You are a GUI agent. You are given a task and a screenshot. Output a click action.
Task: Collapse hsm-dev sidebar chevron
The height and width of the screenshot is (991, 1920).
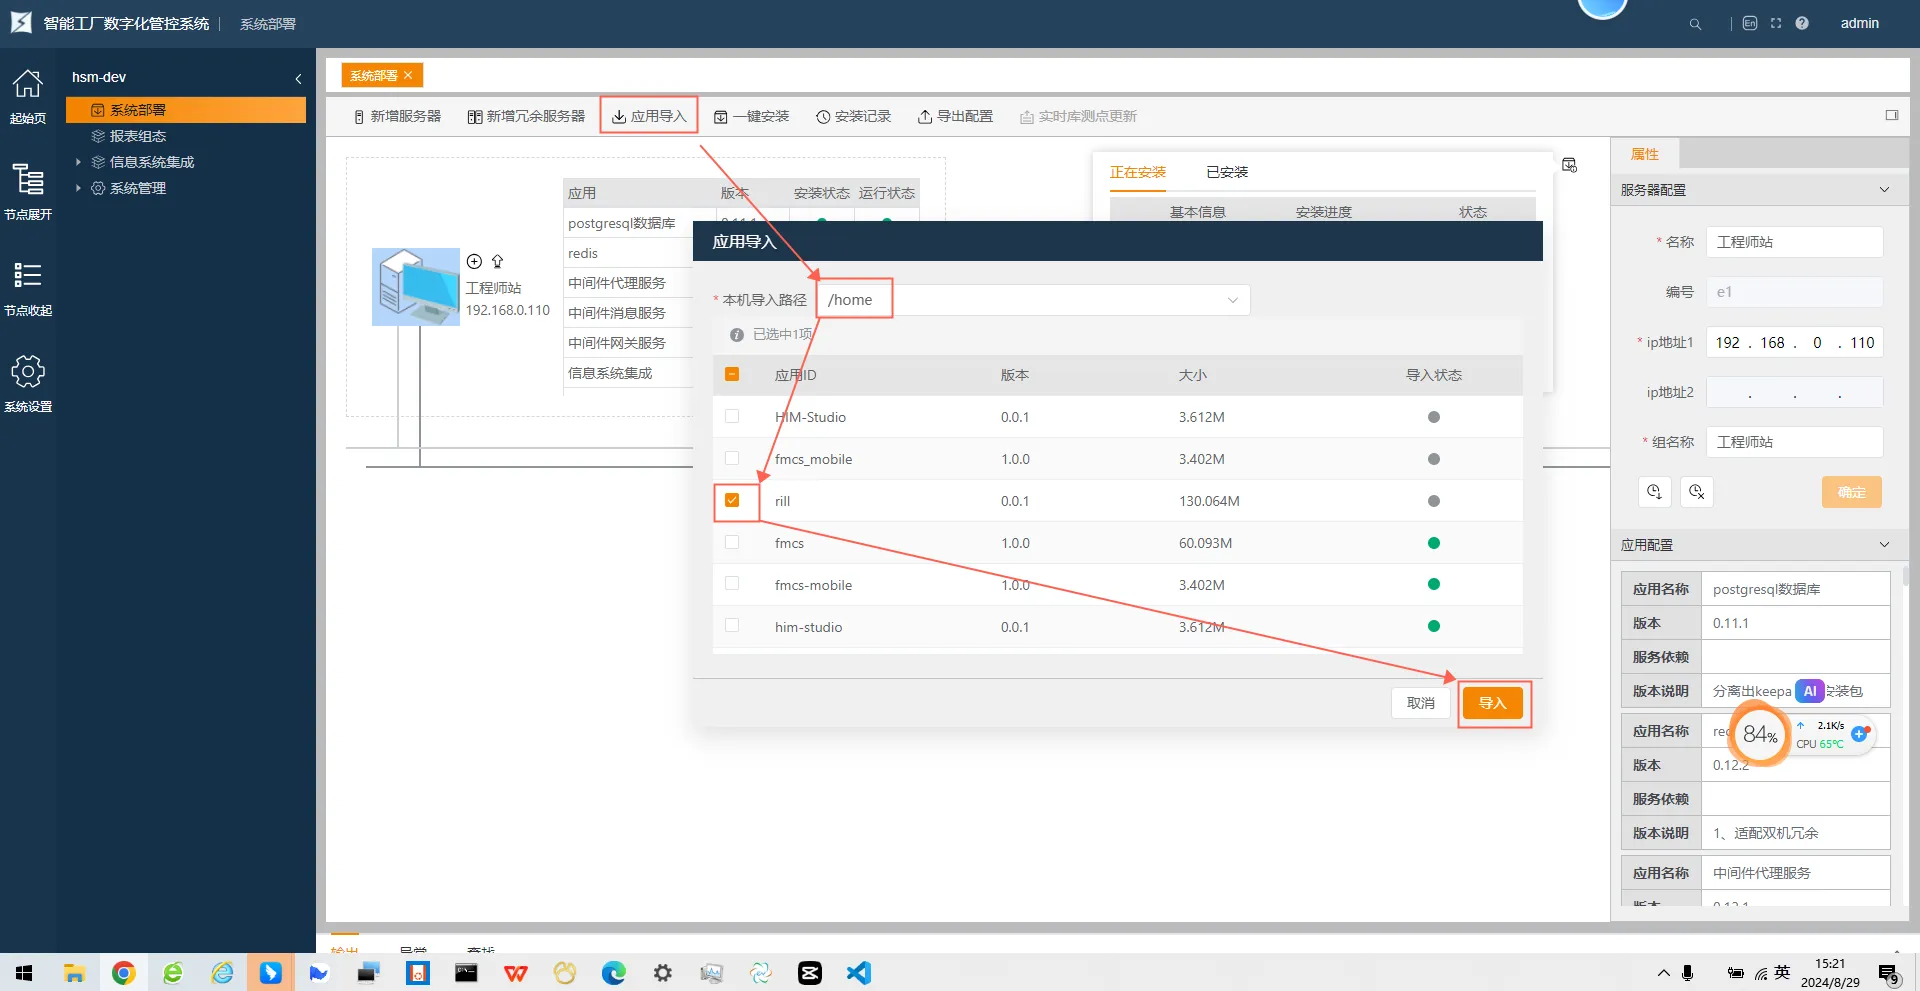(298, 78)
